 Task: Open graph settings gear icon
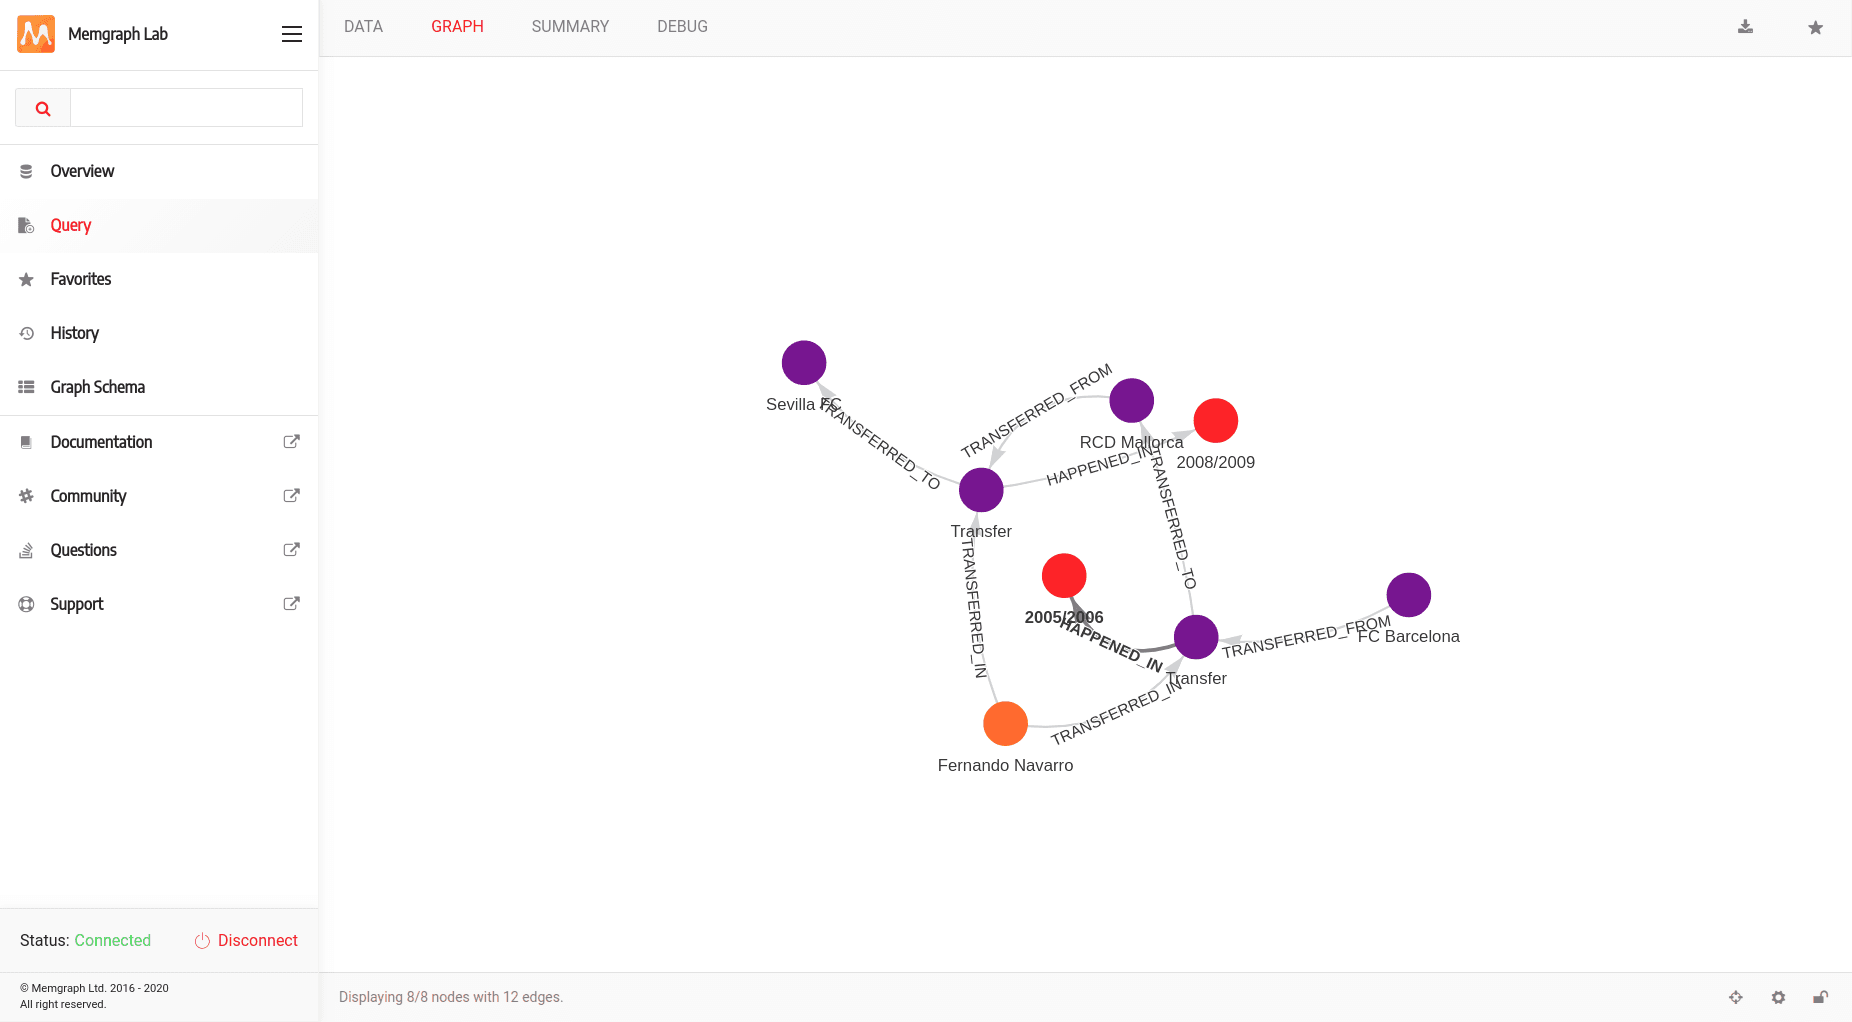[1778, 997]
